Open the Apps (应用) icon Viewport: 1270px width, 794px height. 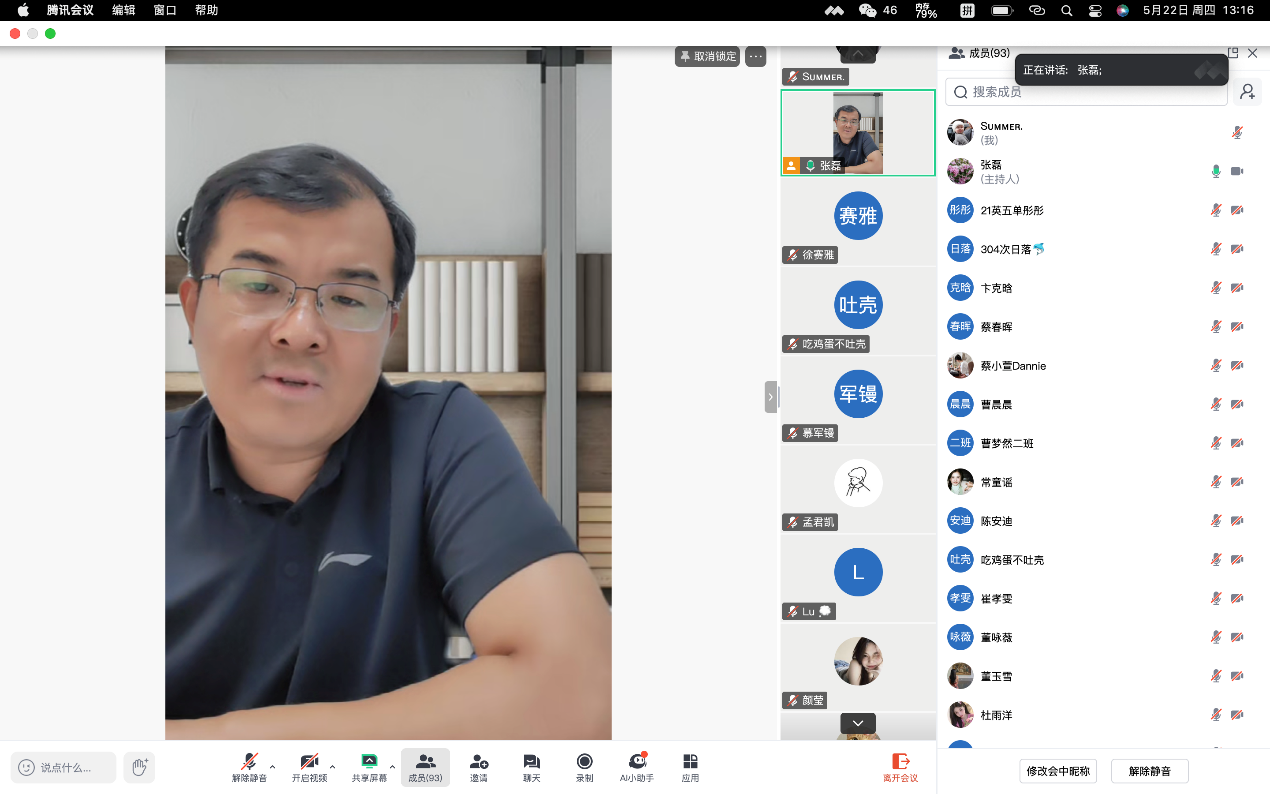point(690,766)
